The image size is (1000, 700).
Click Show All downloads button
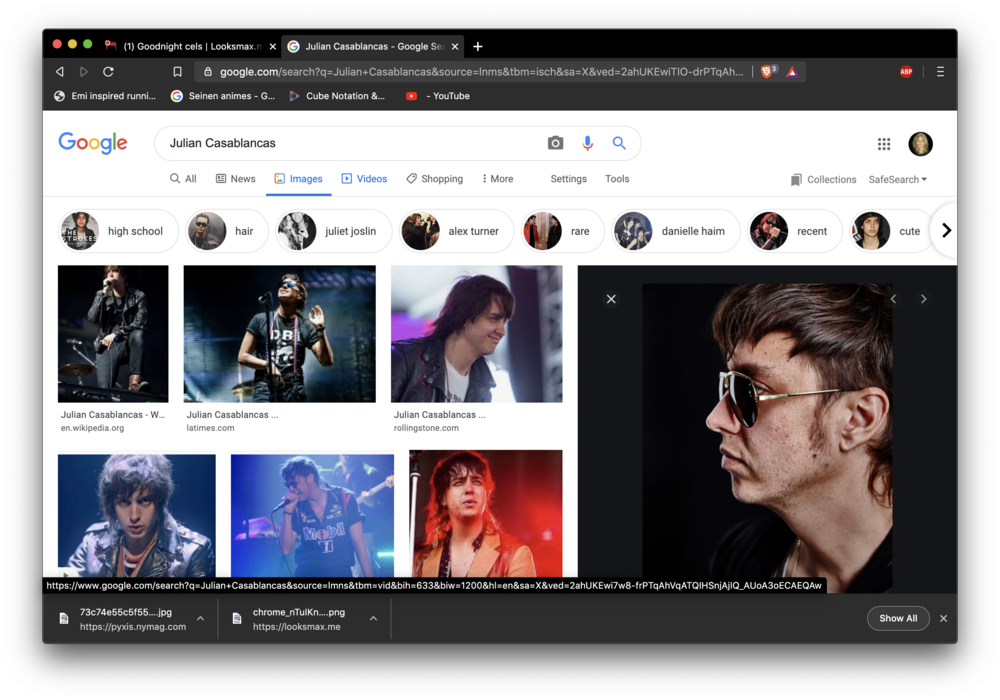[x=898, y=618]
